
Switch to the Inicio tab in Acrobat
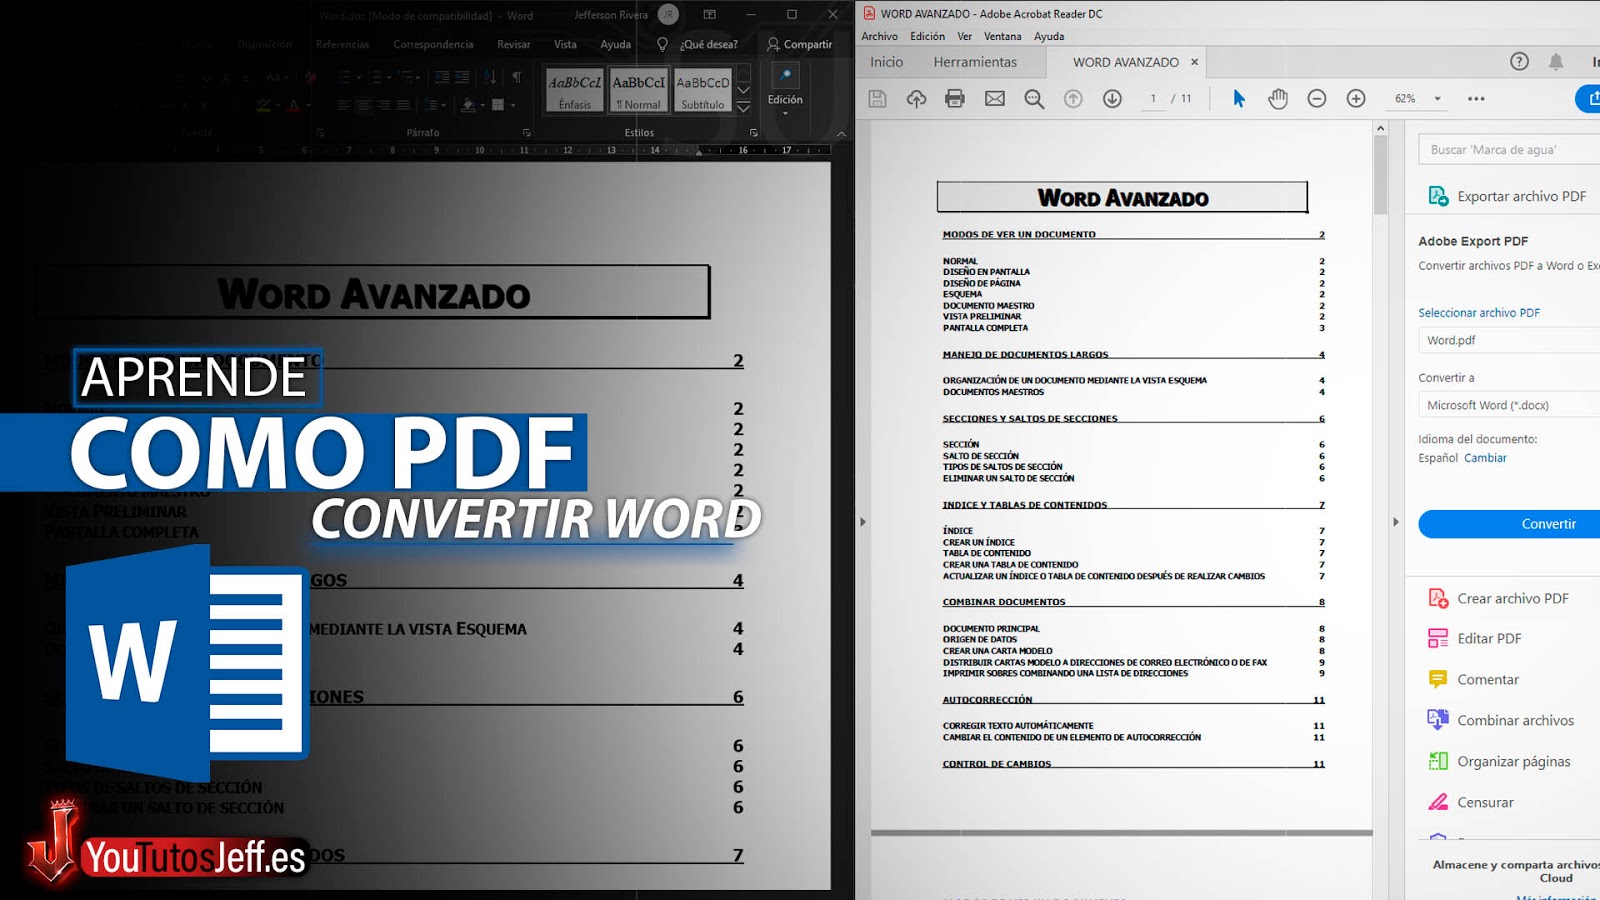pyautogui.click(x=886, y=62)
